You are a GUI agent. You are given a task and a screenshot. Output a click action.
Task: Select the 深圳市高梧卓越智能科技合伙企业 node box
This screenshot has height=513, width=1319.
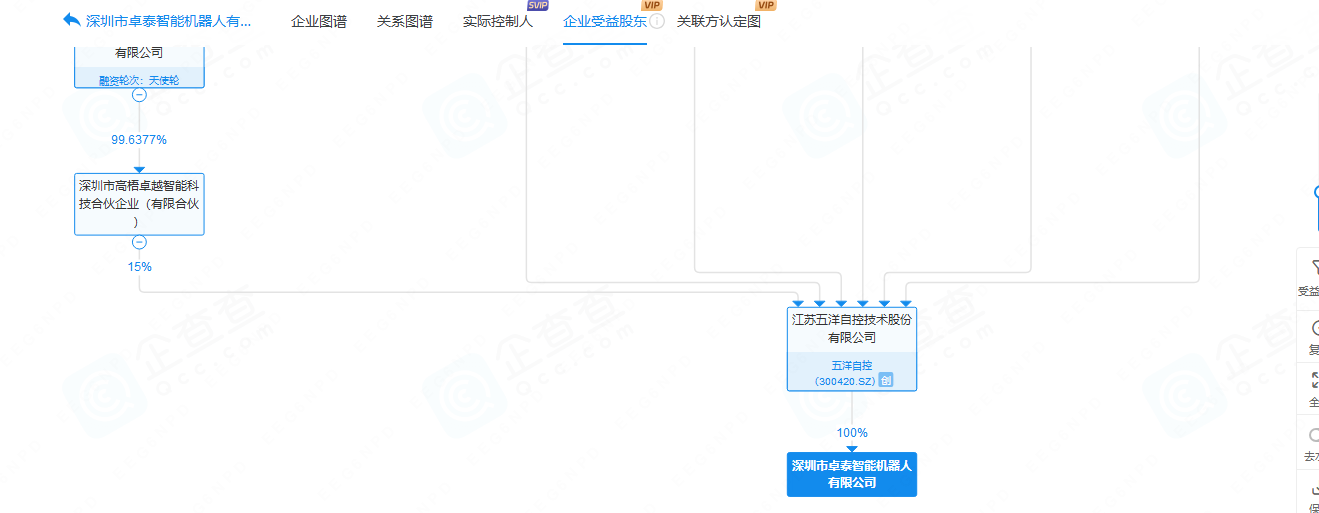tap(139, 204)
